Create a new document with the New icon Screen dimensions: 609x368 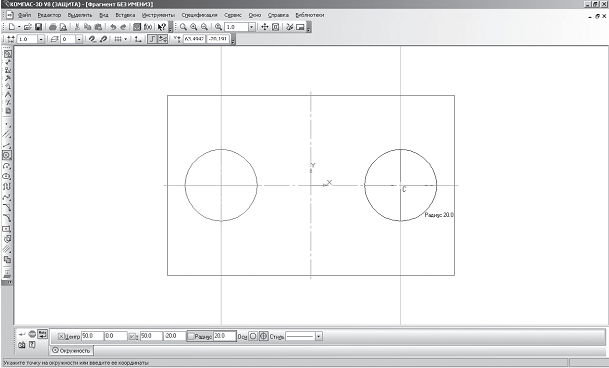point(12,27)
